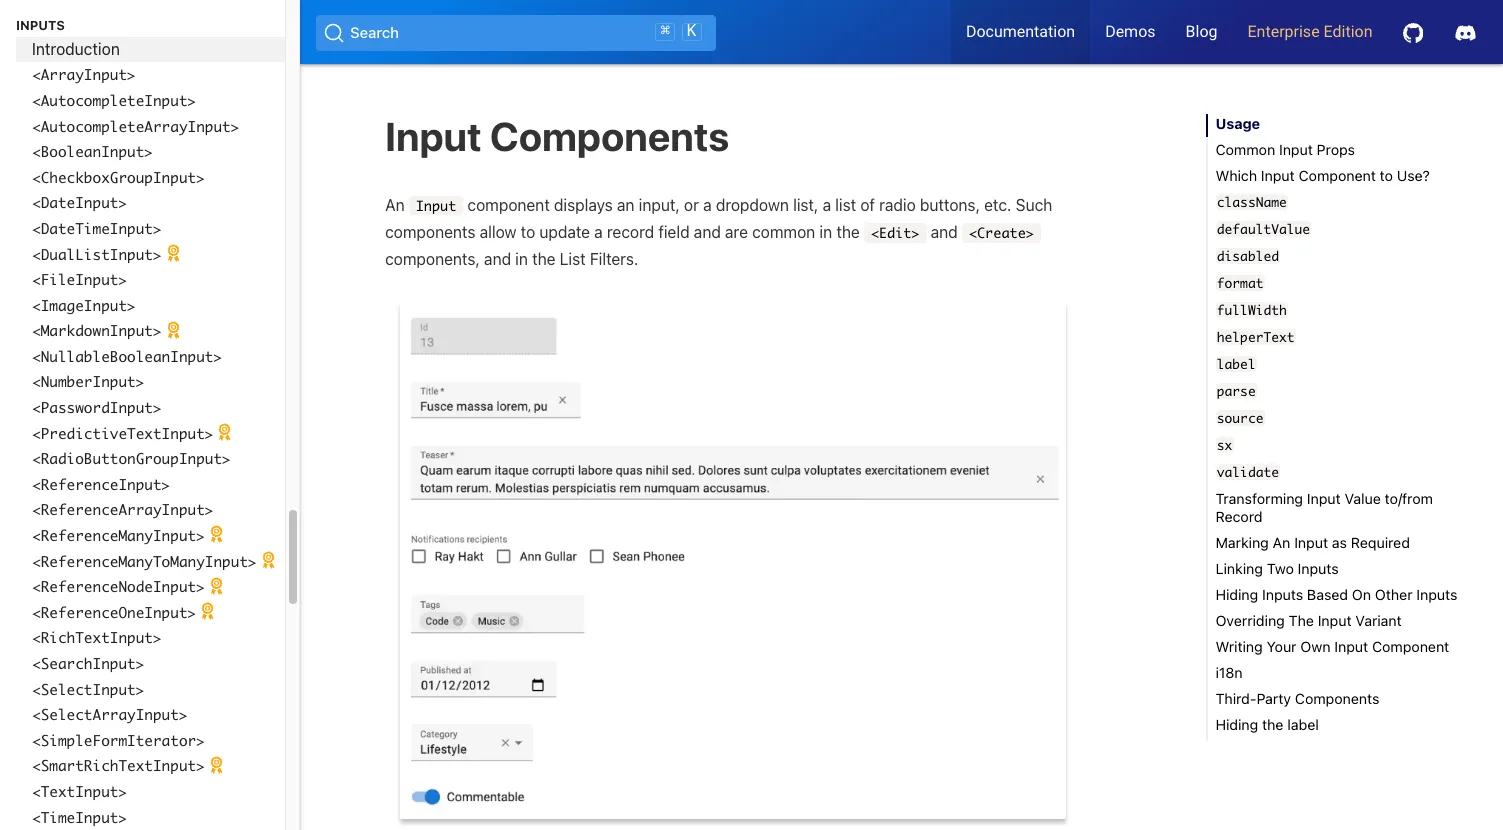Image resolution: width=1503 pixels, height=830 pixels.
Task: Clear the Title input field
Action: click(x=563, y=399)
